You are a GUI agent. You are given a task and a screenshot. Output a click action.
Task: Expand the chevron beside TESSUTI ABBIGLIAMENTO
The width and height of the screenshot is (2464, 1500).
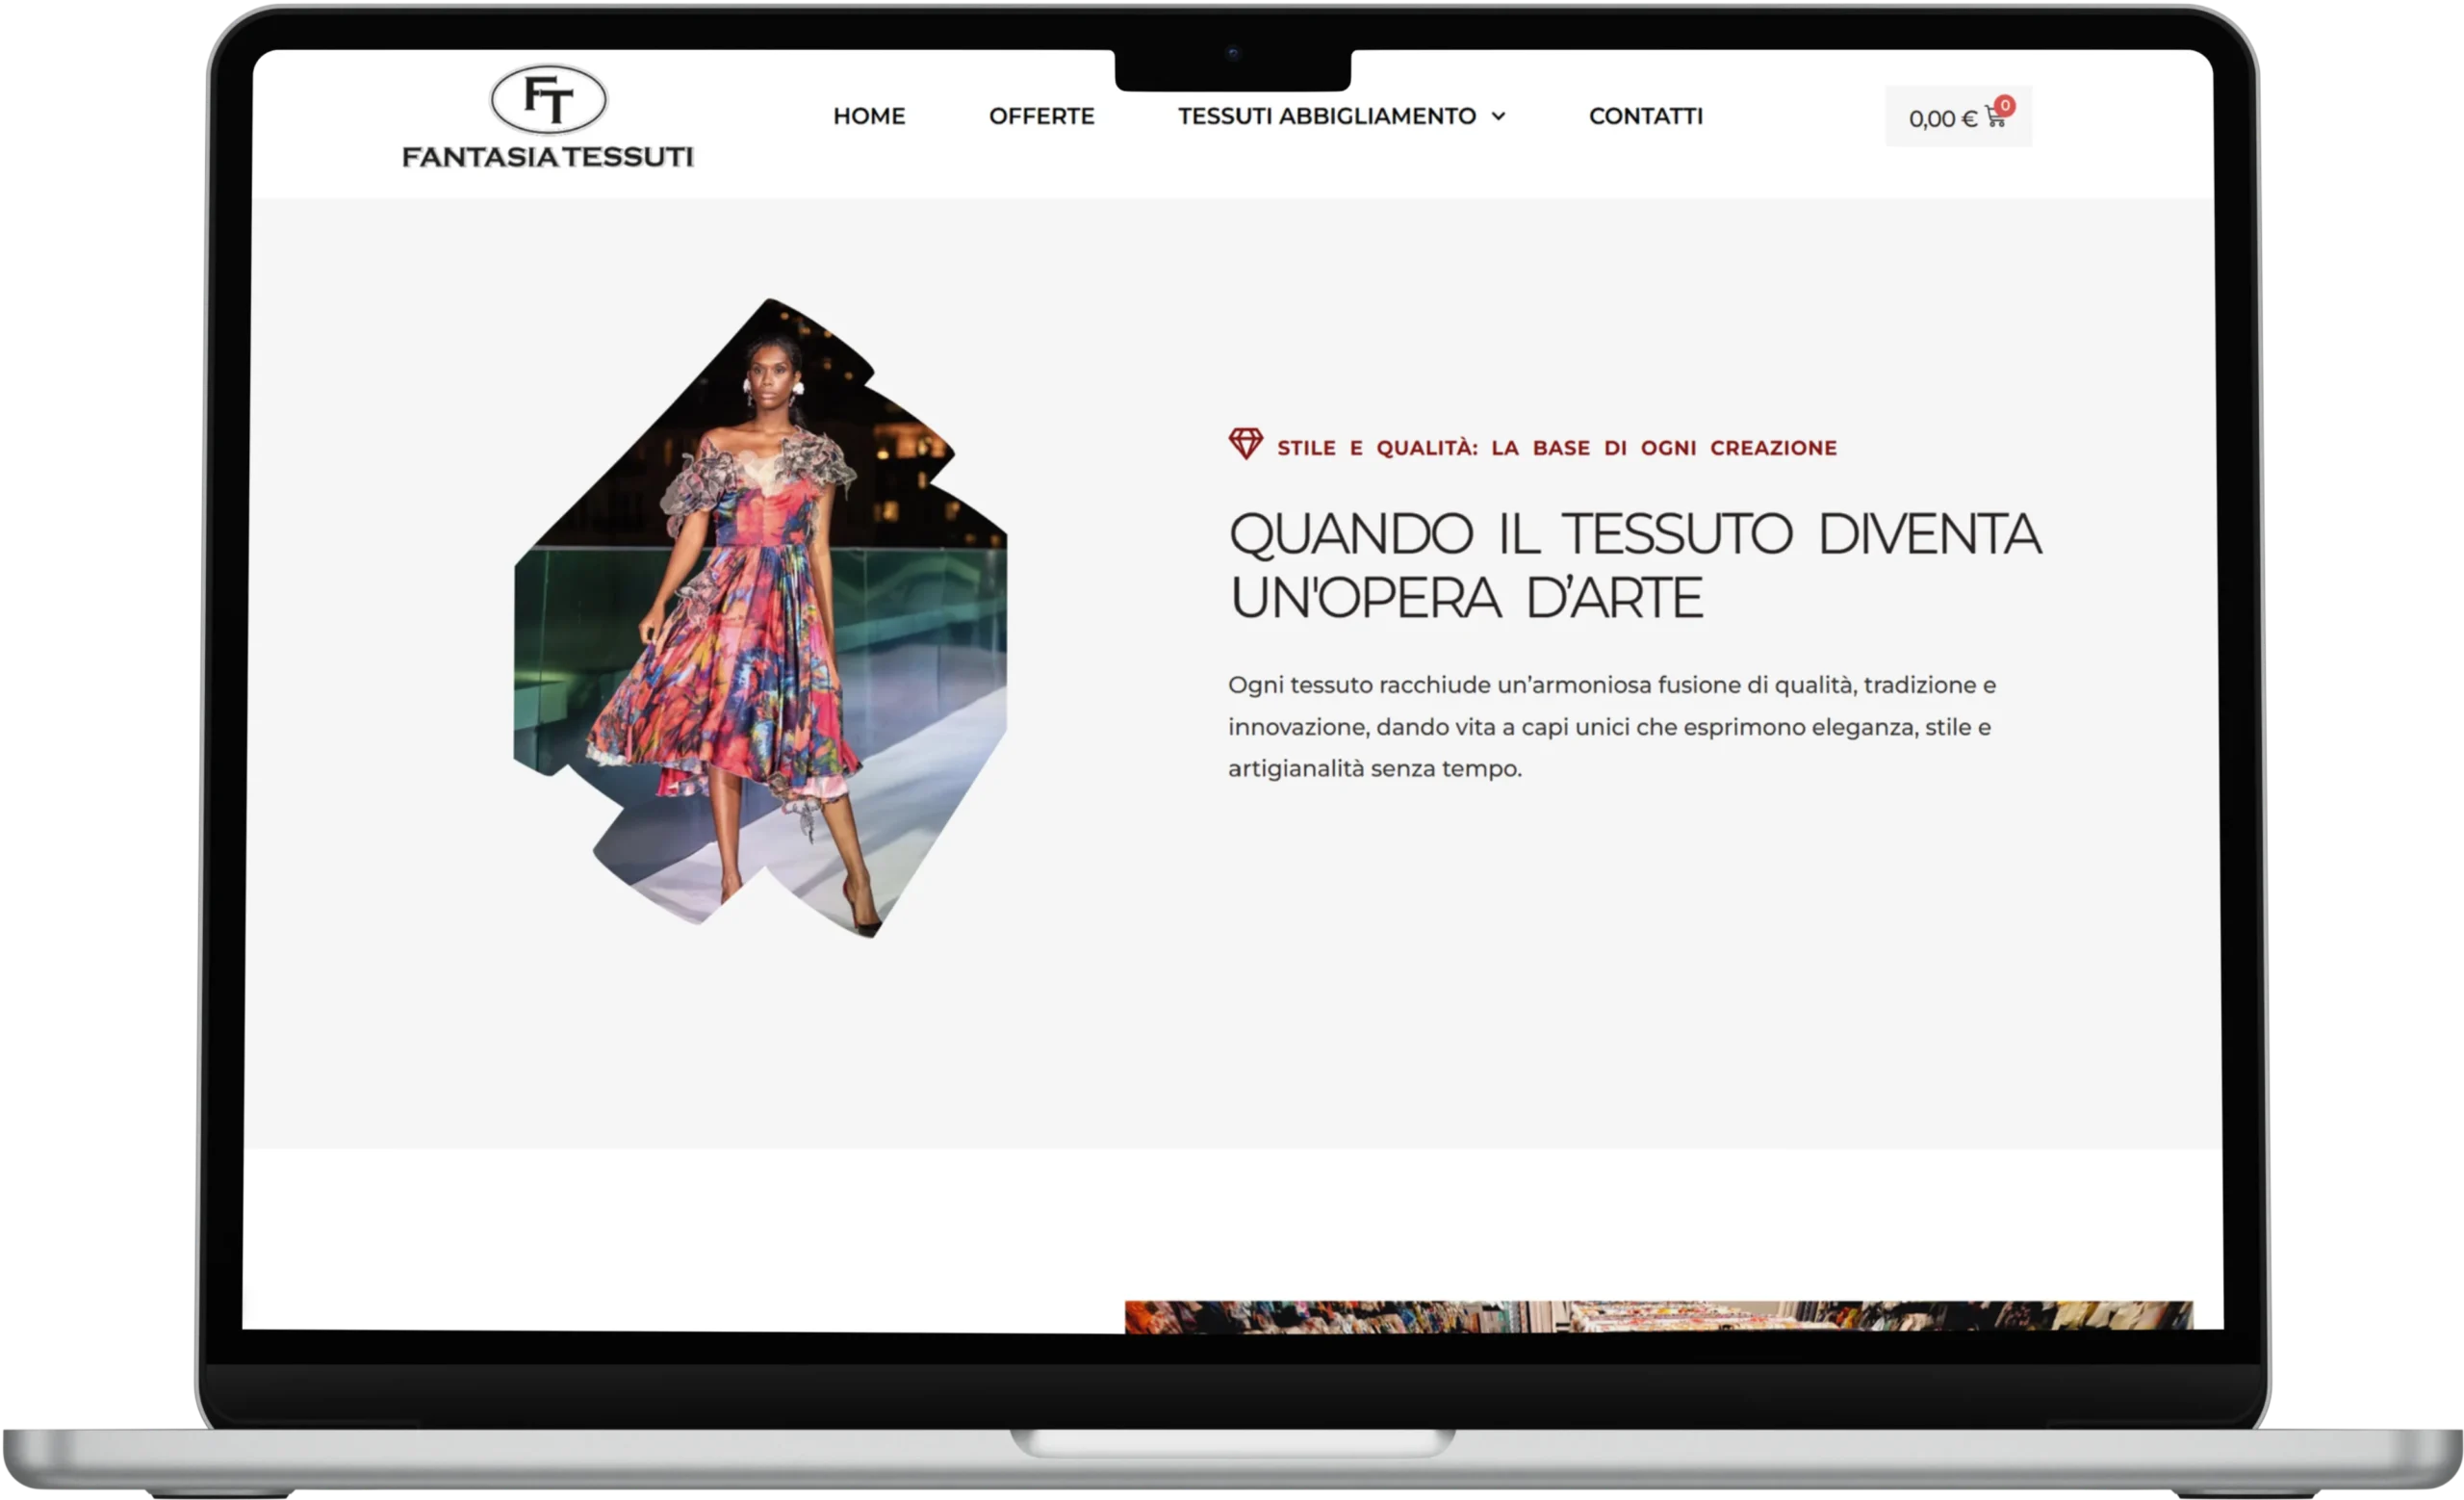[1498, 117]
